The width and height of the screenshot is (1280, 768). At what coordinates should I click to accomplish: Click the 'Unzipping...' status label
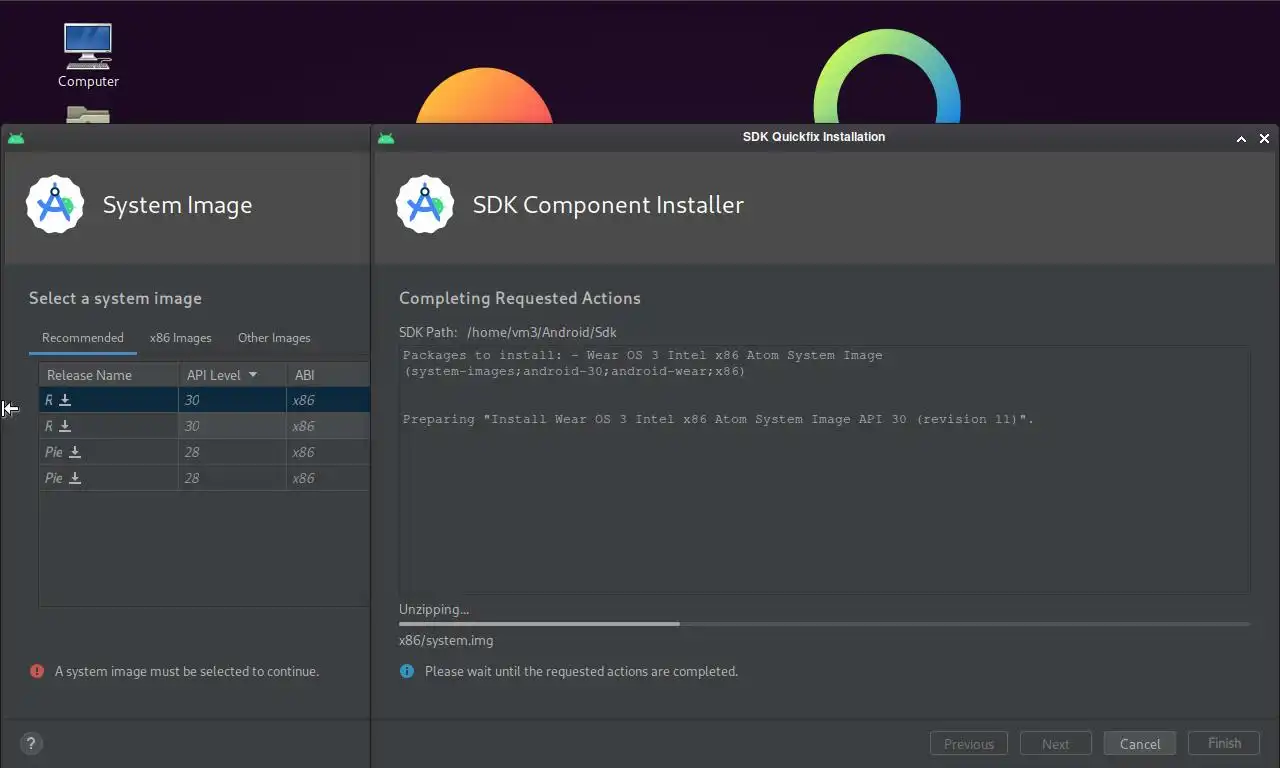pyautogui.click(x=434, y=609)
